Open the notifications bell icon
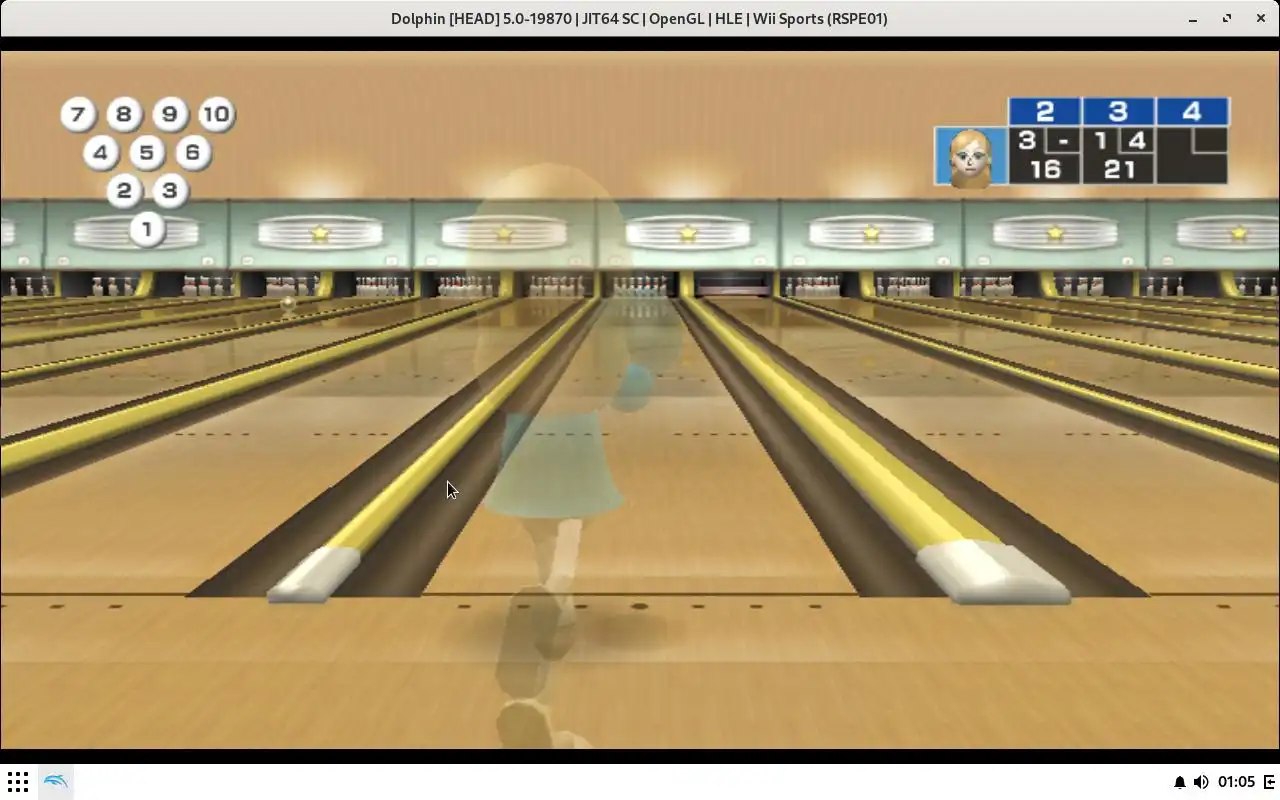1280x800 pixels. [1179, 782]
